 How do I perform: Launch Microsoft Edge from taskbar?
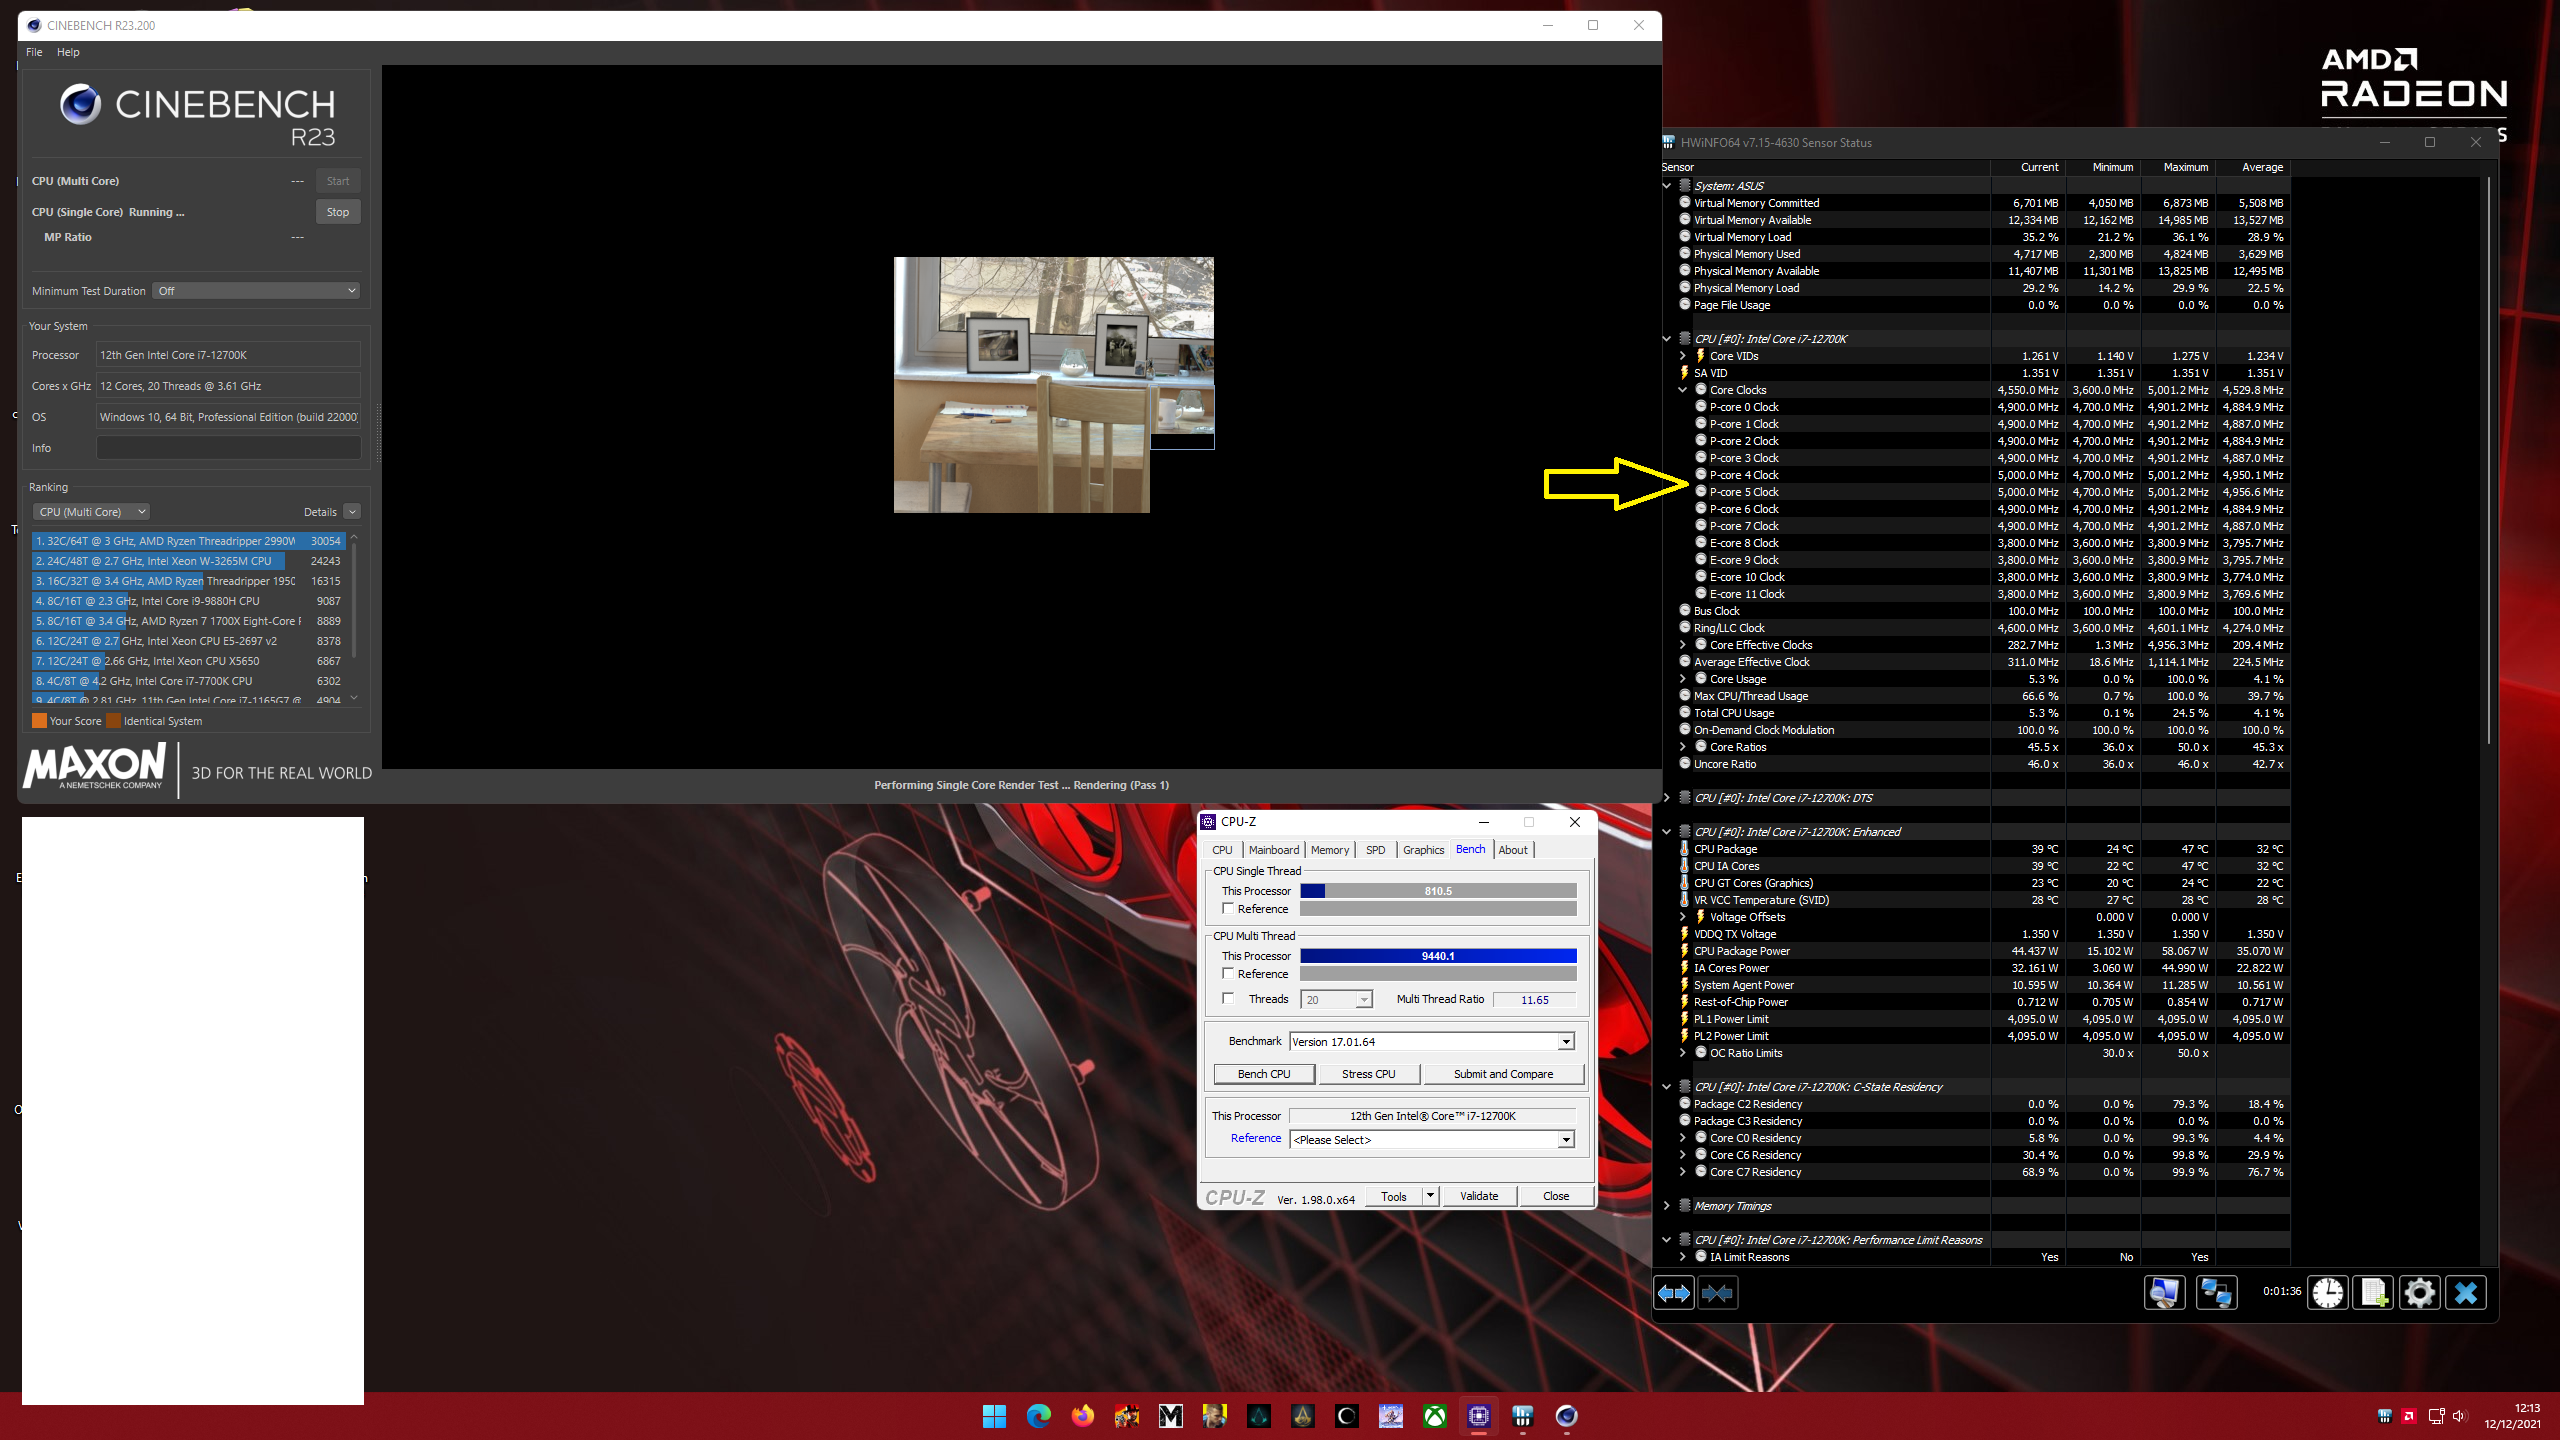(x=1039, y=1416)
